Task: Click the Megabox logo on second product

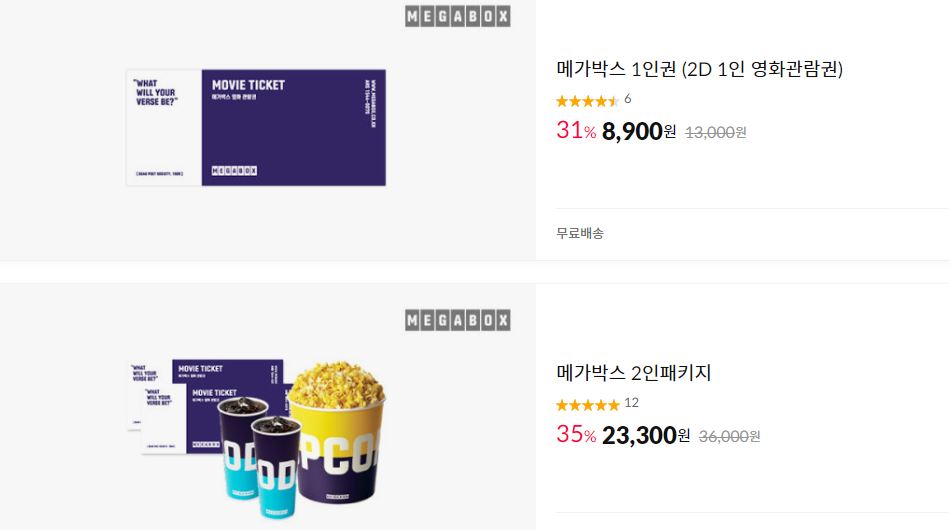Action: click(458, 320)
